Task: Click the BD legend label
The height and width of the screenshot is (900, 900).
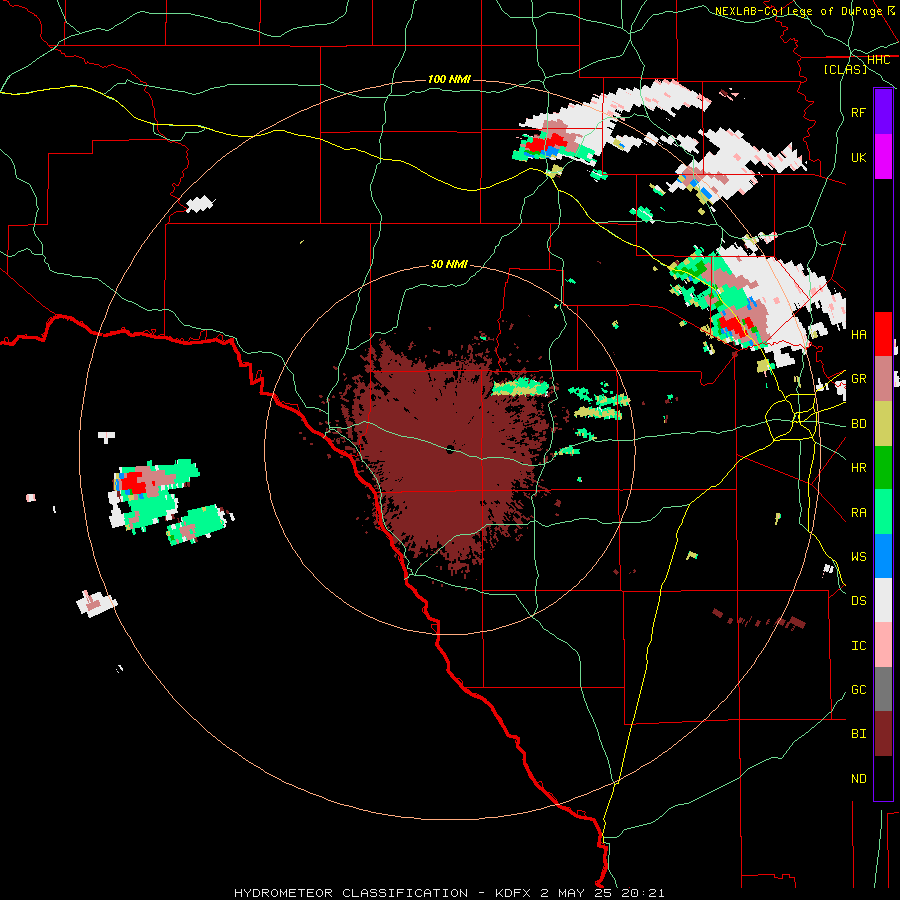Action: [858, 423]
